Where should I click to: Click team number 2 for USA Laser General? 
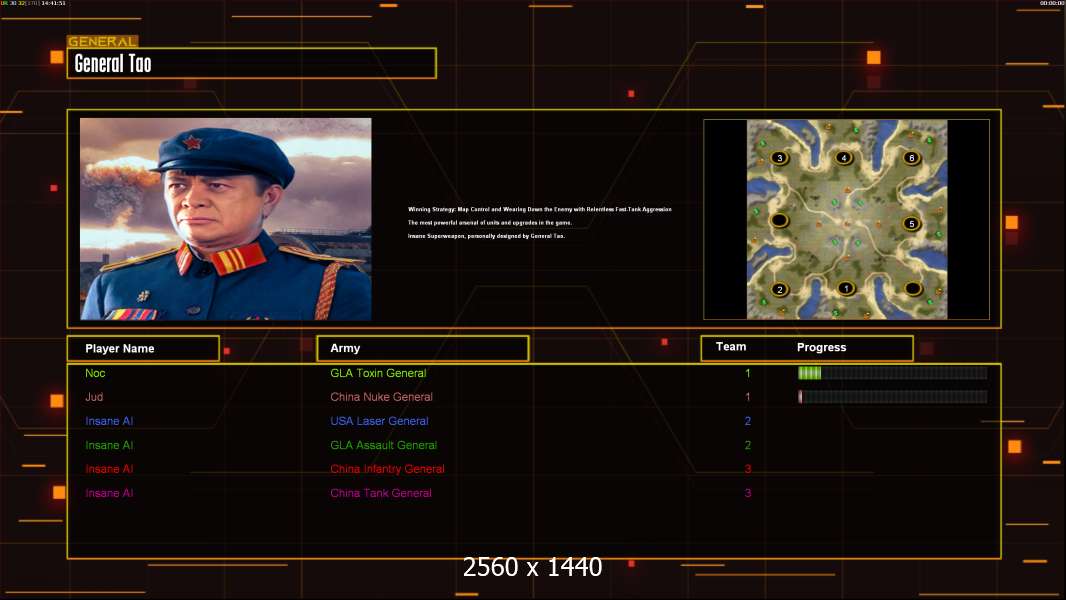coord(748,421)
